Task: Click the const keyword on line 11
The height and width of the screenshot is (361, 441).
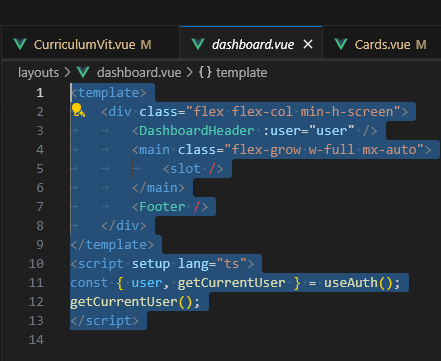Action: point(89,283)
